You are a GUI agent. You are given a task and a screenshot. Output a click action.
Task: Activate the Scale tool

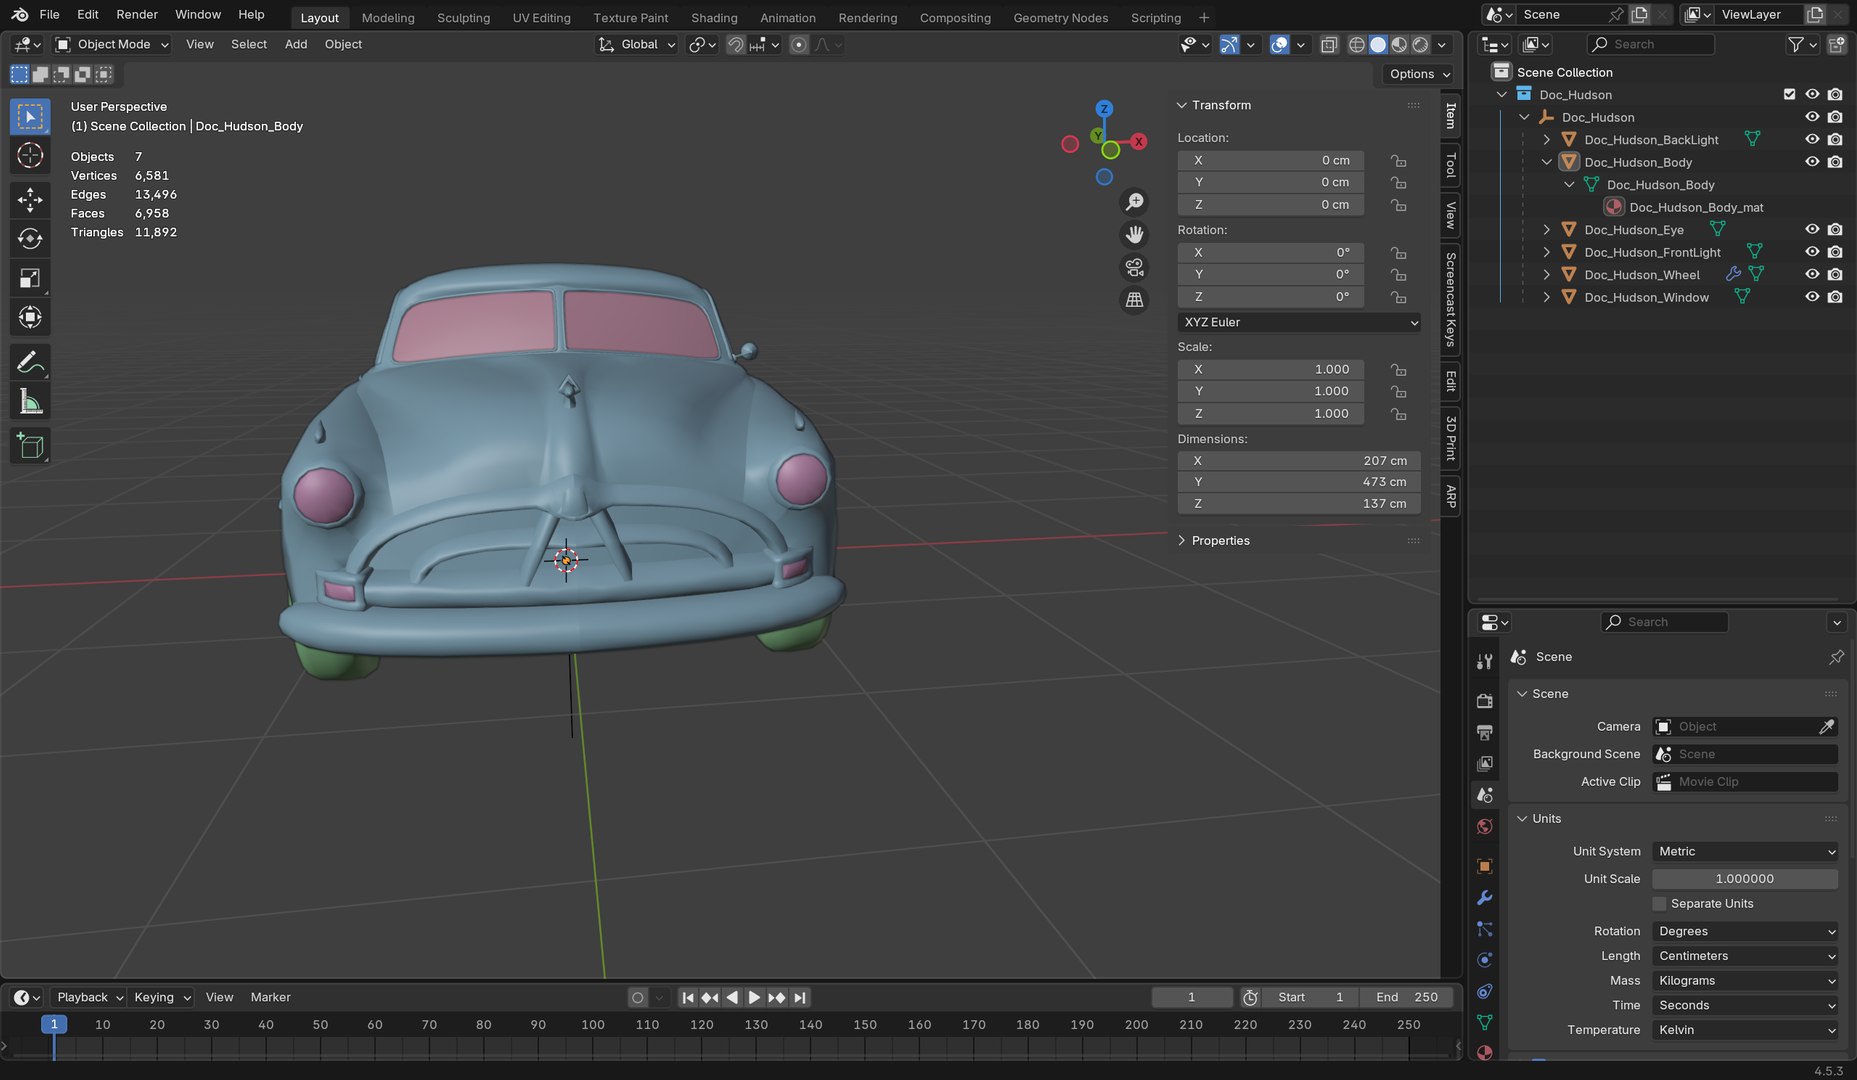(x=30, y=279)
